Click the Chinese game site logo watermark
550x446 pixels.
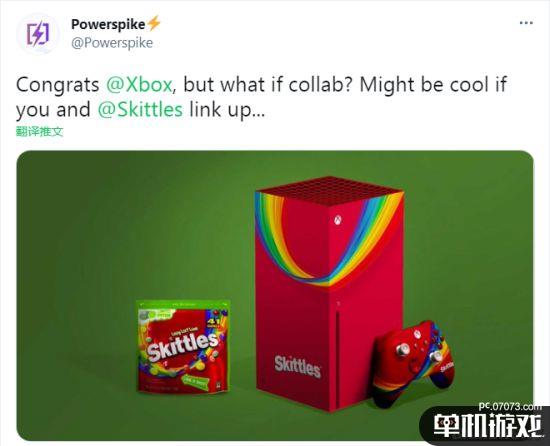(488, 426)
